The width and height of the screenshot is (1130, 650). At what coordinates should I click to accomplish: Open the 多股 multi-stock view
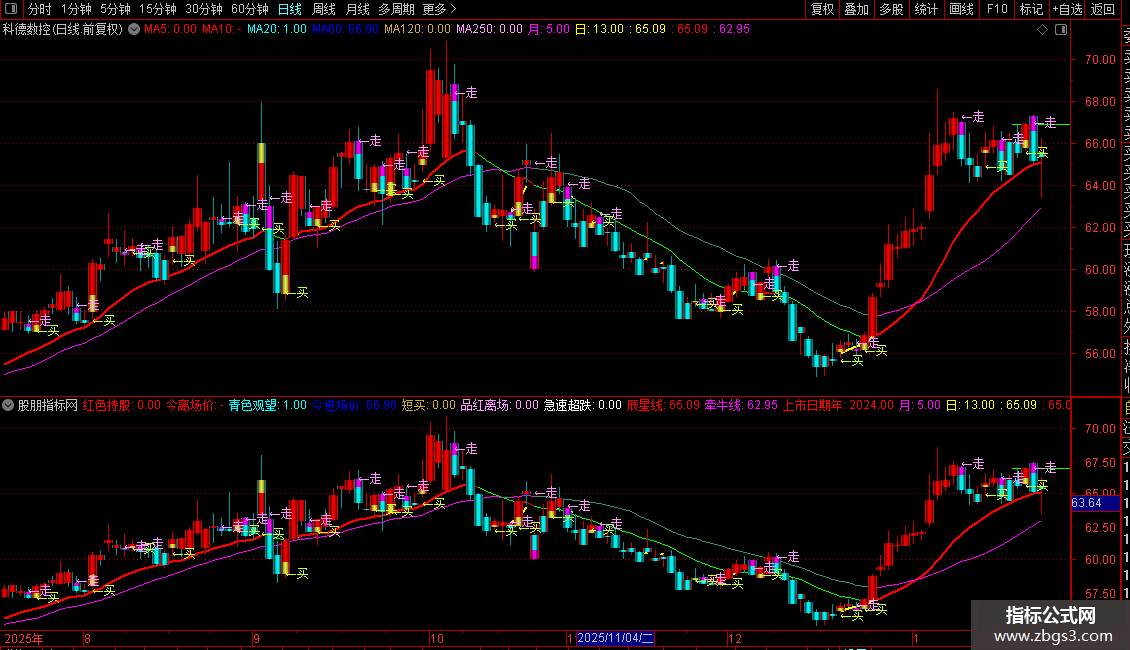tap(891, 9)
